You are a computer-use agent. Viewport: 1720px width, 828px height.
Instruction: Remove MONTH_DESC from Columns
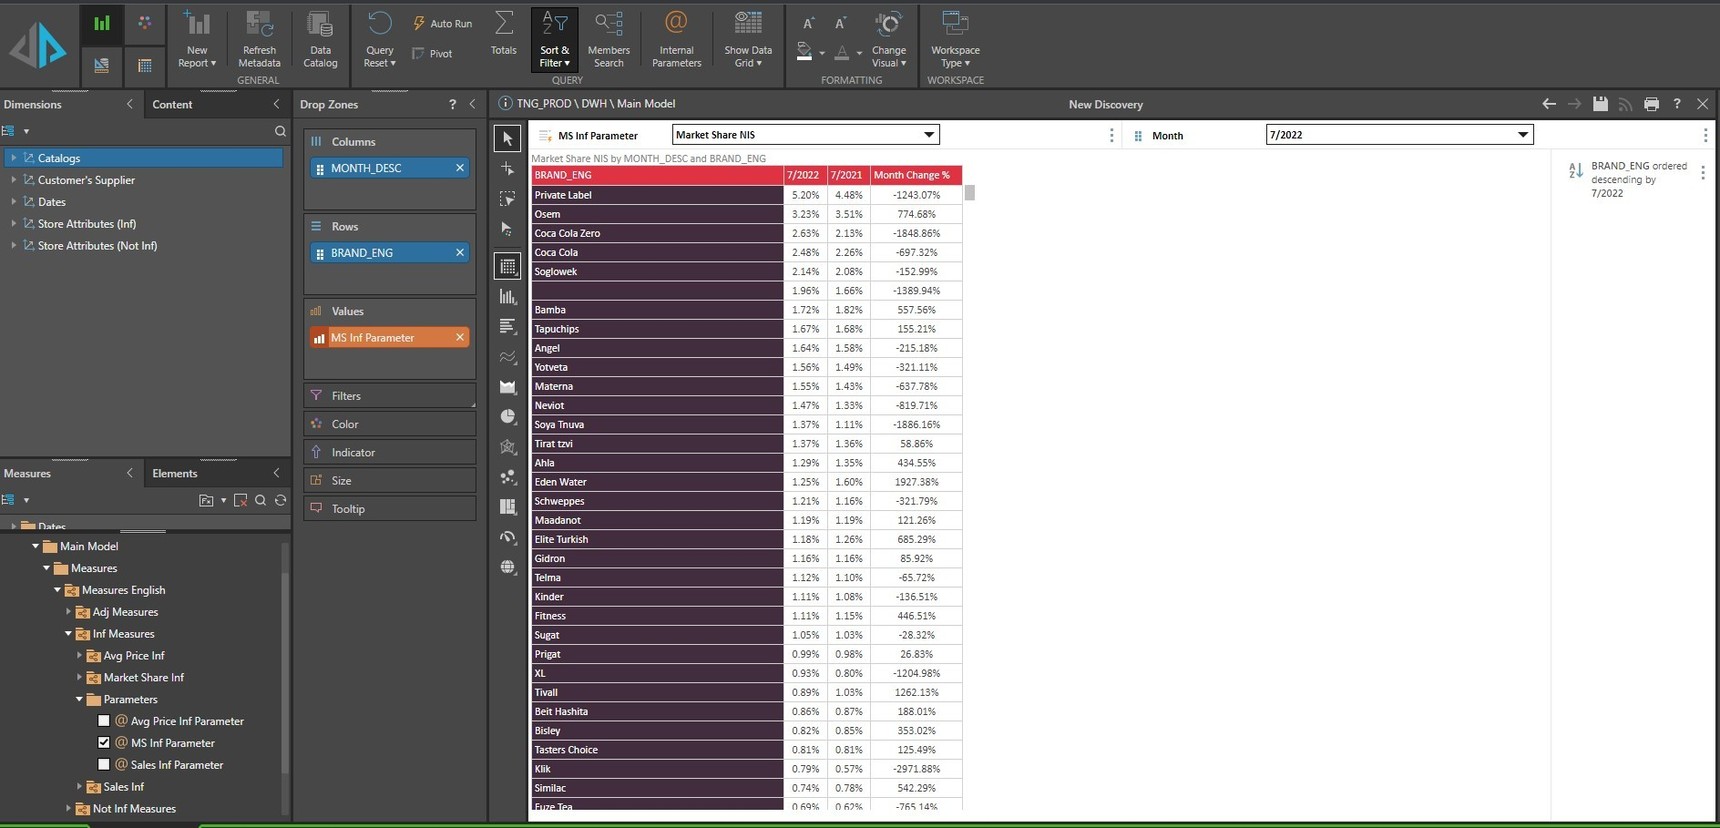[460, 168]
